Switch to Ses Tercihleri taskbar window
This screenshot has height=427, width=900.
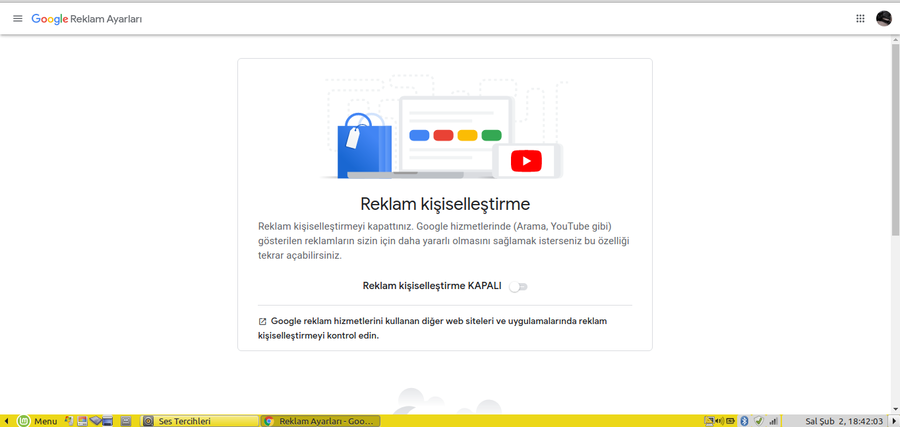(x=199, y=421)
